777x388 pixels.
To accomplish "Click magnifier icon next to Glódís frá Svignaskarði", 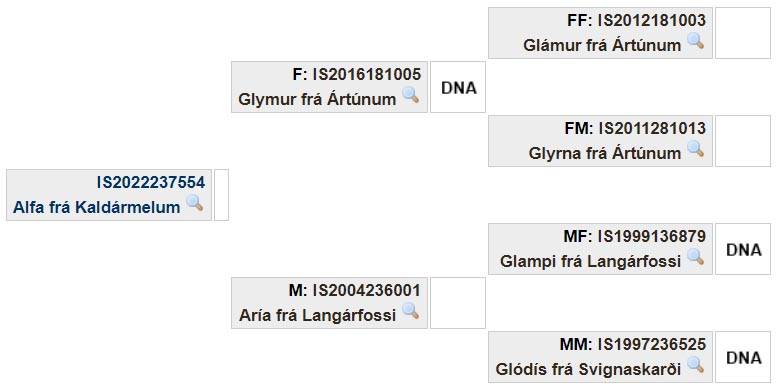I will coord(695,365).
